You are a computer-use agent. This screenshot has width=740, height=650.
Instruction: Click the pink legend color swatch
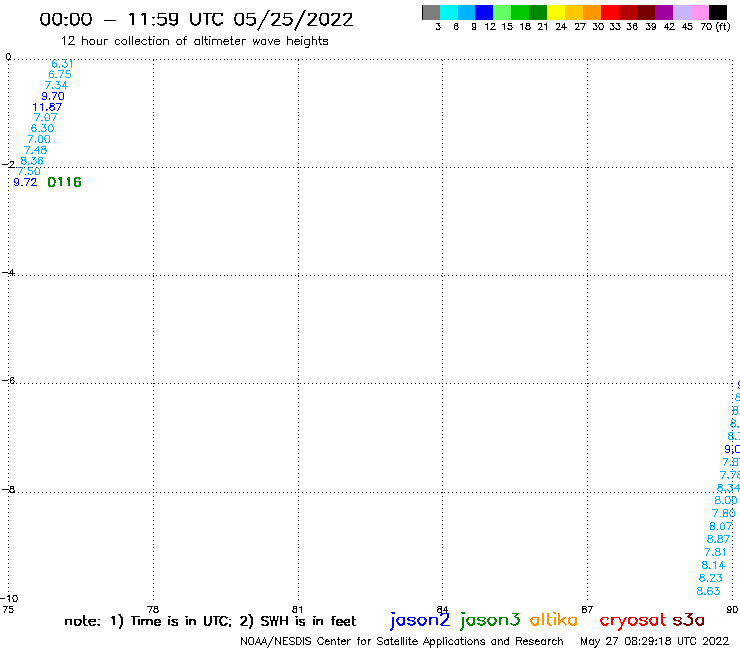click(x=699, y=12)
